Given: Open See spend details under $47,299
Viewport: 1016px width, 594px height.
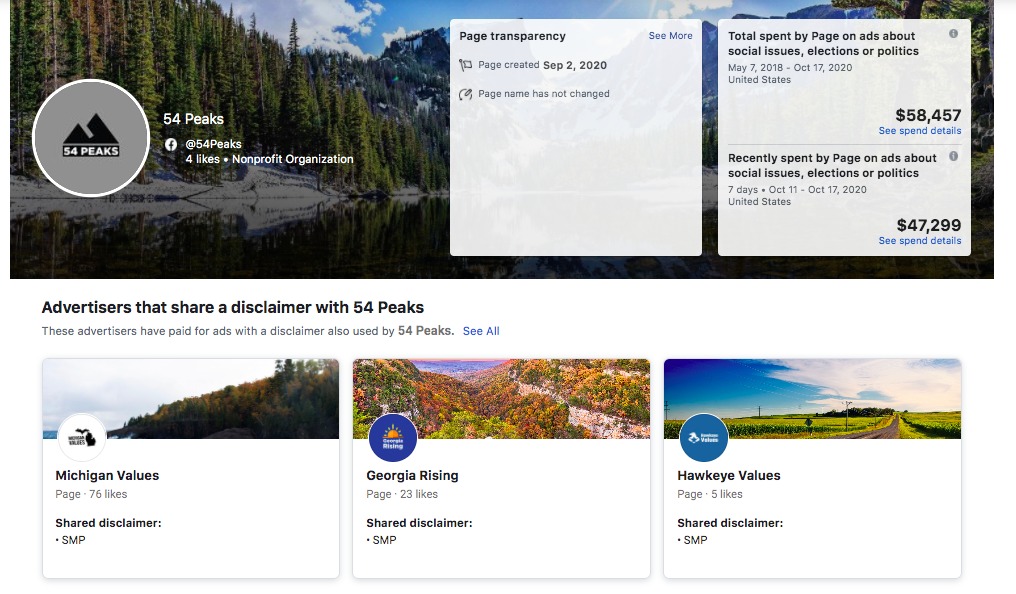Looking at the screenshot, I should tap(919, 241).
